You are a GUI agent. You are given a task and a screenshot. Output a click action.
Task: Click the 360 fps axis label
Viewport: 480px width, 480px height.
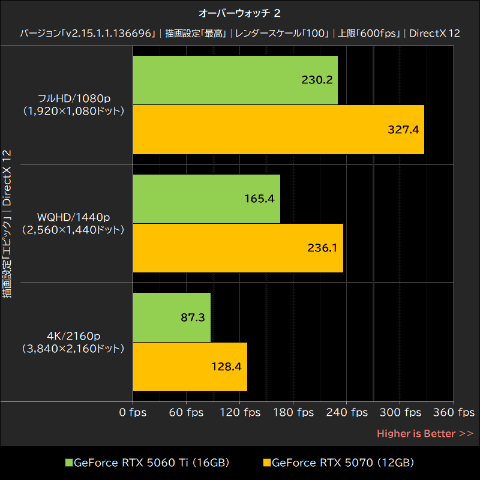pos(454,412)
